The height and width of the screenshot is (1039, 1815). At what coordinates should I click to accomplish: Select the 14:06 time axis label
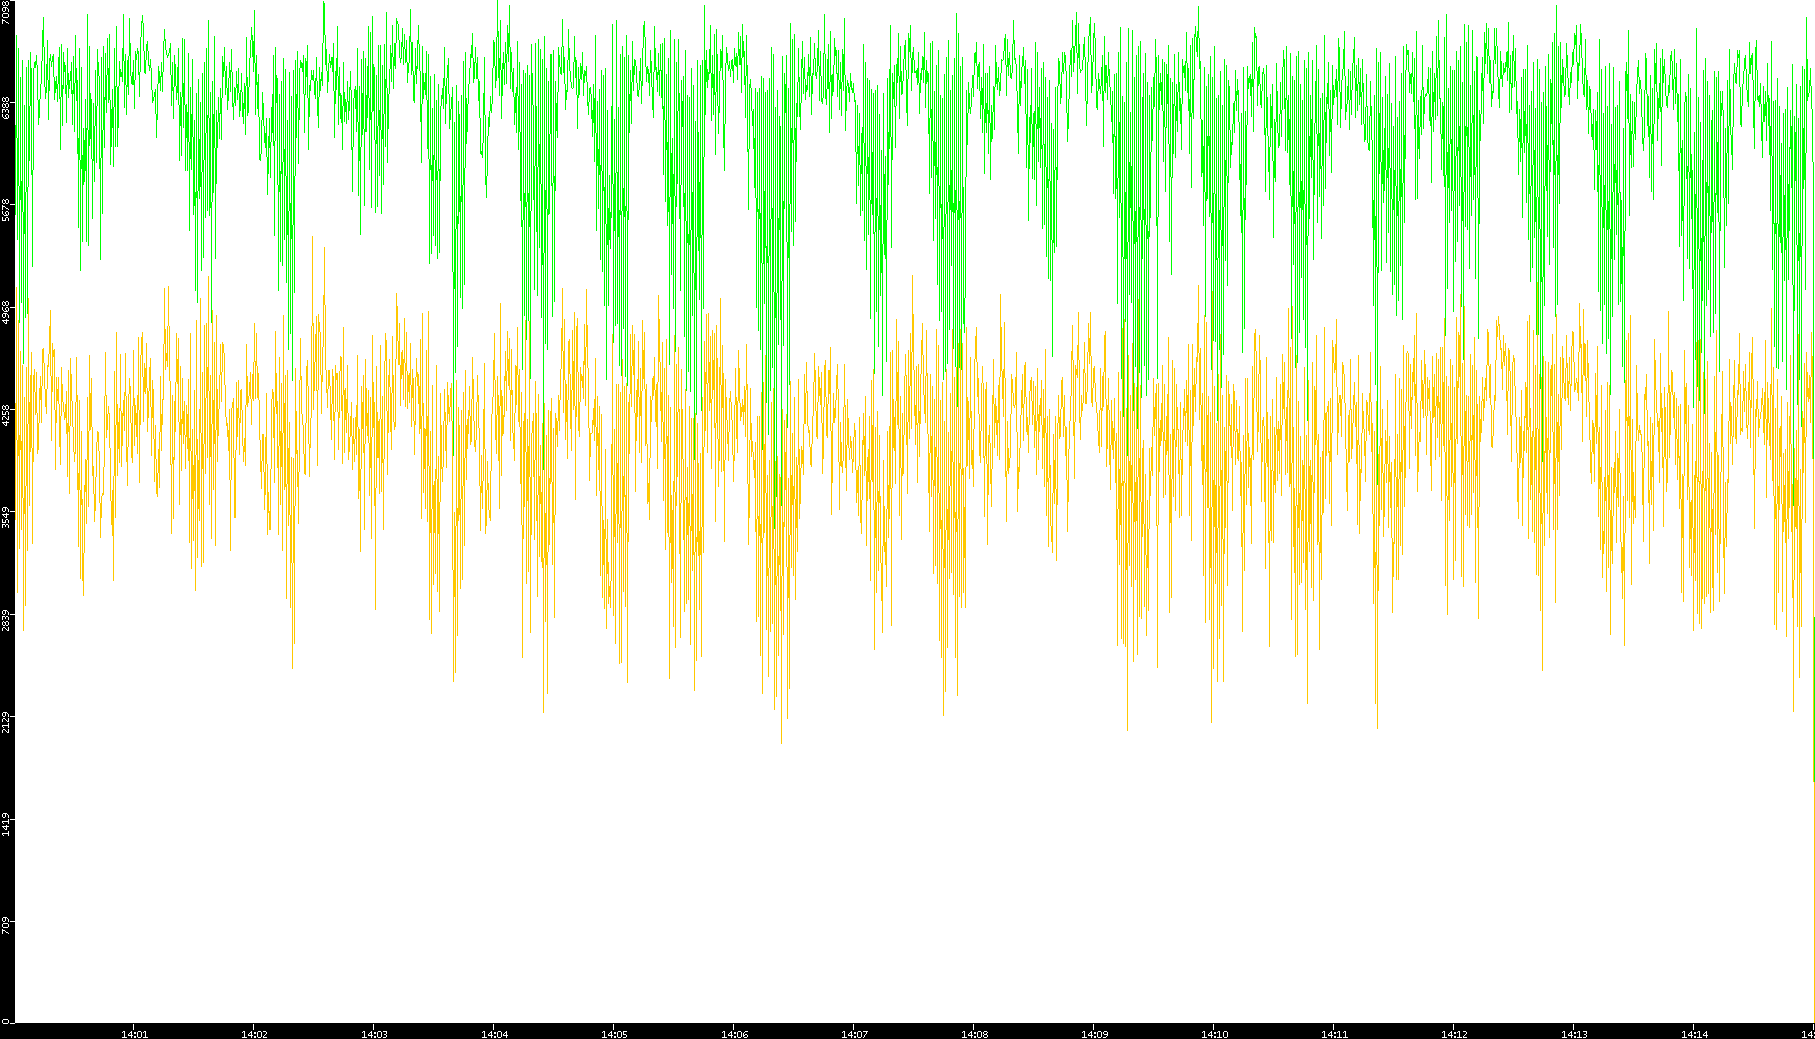pyautogui.click(x=734, y=1034)
